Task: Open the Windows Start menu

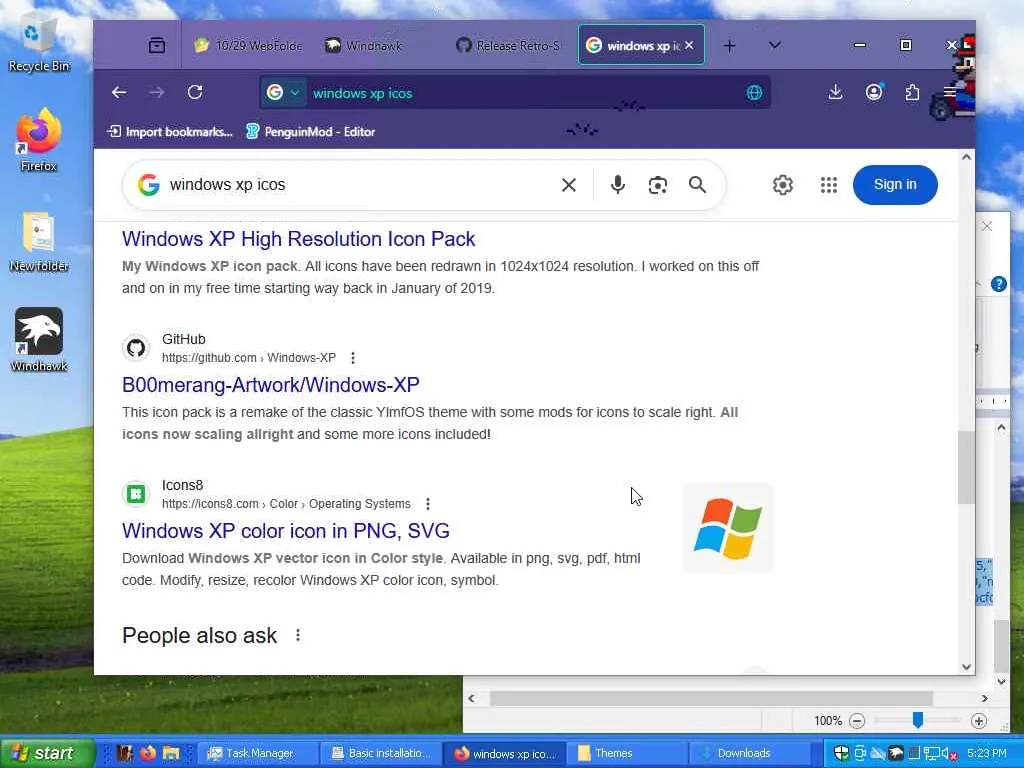Action: pos(46,754)
